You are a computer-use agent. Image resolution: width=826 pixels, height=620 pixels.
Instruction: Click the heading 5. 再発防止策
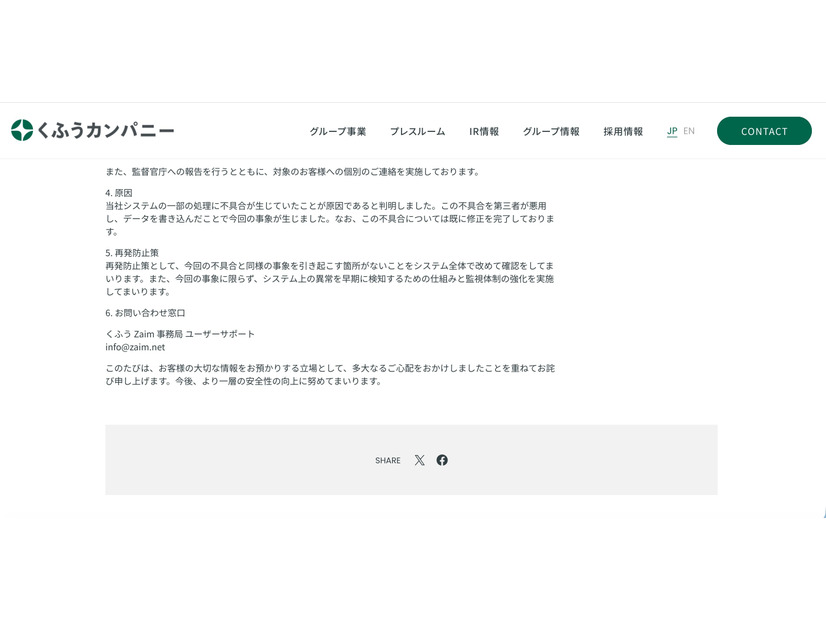pyautogui.click(x=132, y=253)
